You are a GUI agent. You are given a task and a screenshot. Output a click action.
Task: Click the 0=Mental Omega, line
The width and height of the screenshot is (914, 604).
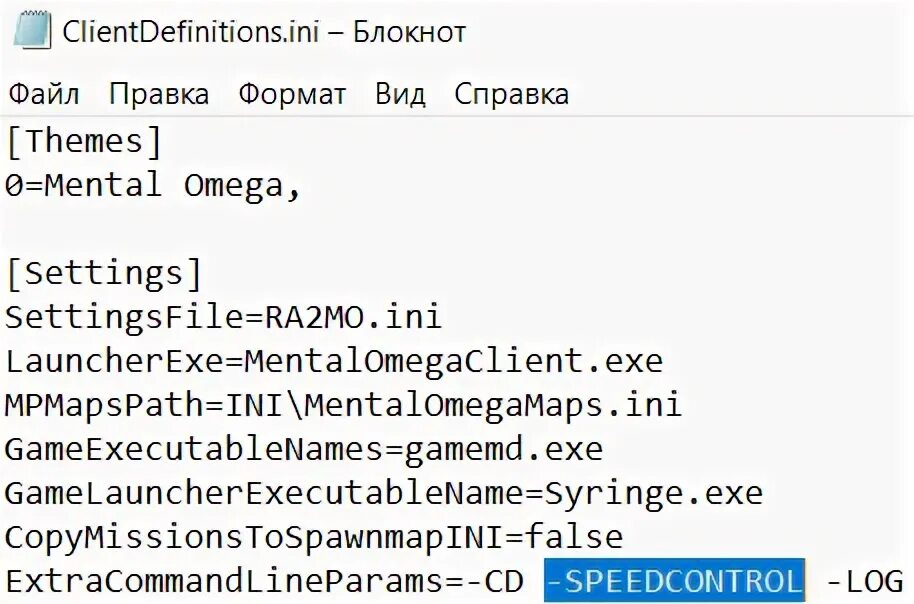coord(153,185)
